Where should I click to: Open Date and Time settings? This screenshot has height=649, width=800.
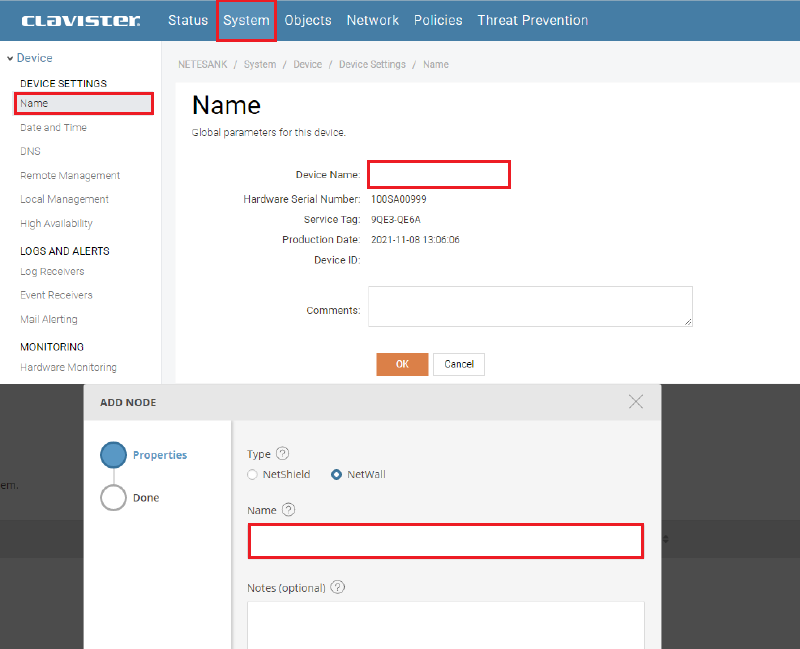pos(53,127)
